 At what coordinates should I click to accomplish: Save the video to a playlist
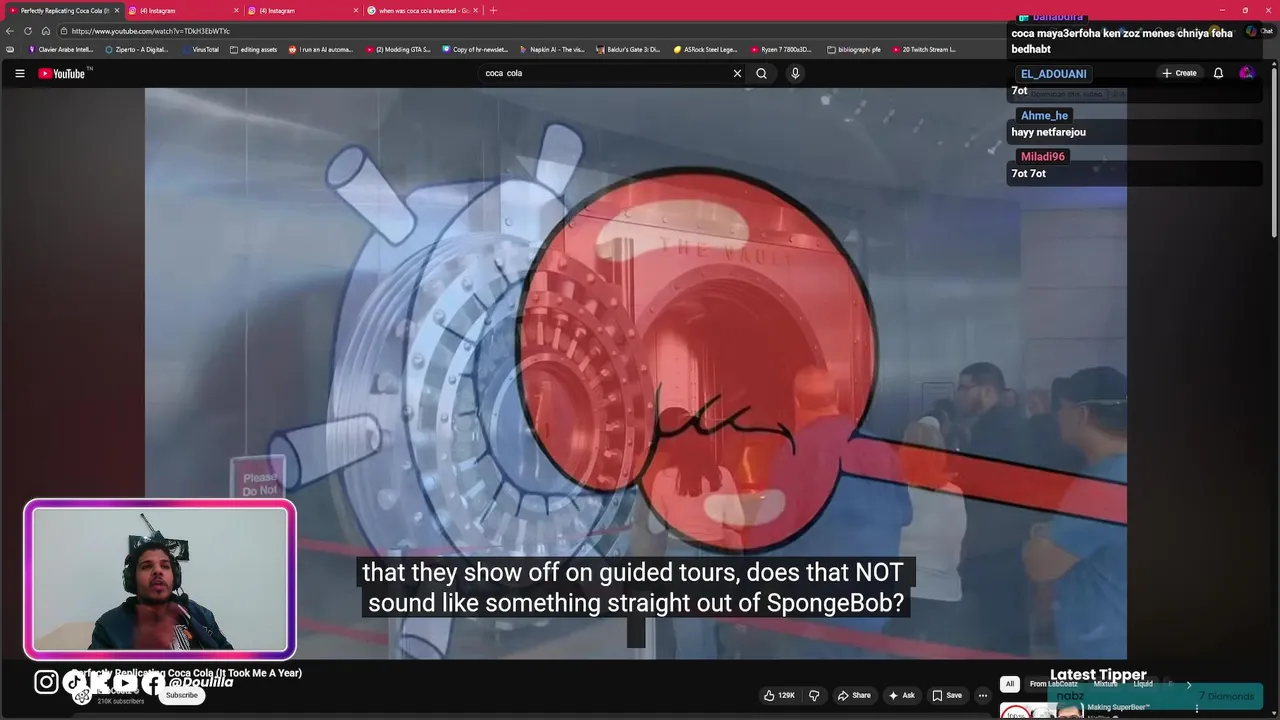[947, 695]
